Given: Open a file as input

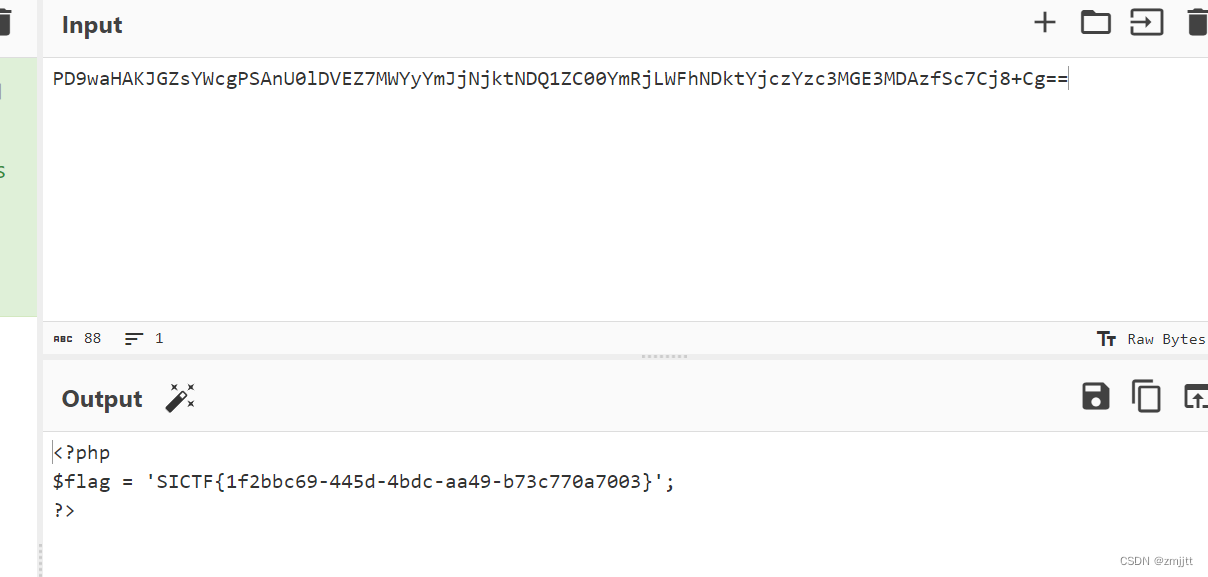Looking at the screenshot, I should [x=1146, y=21].
